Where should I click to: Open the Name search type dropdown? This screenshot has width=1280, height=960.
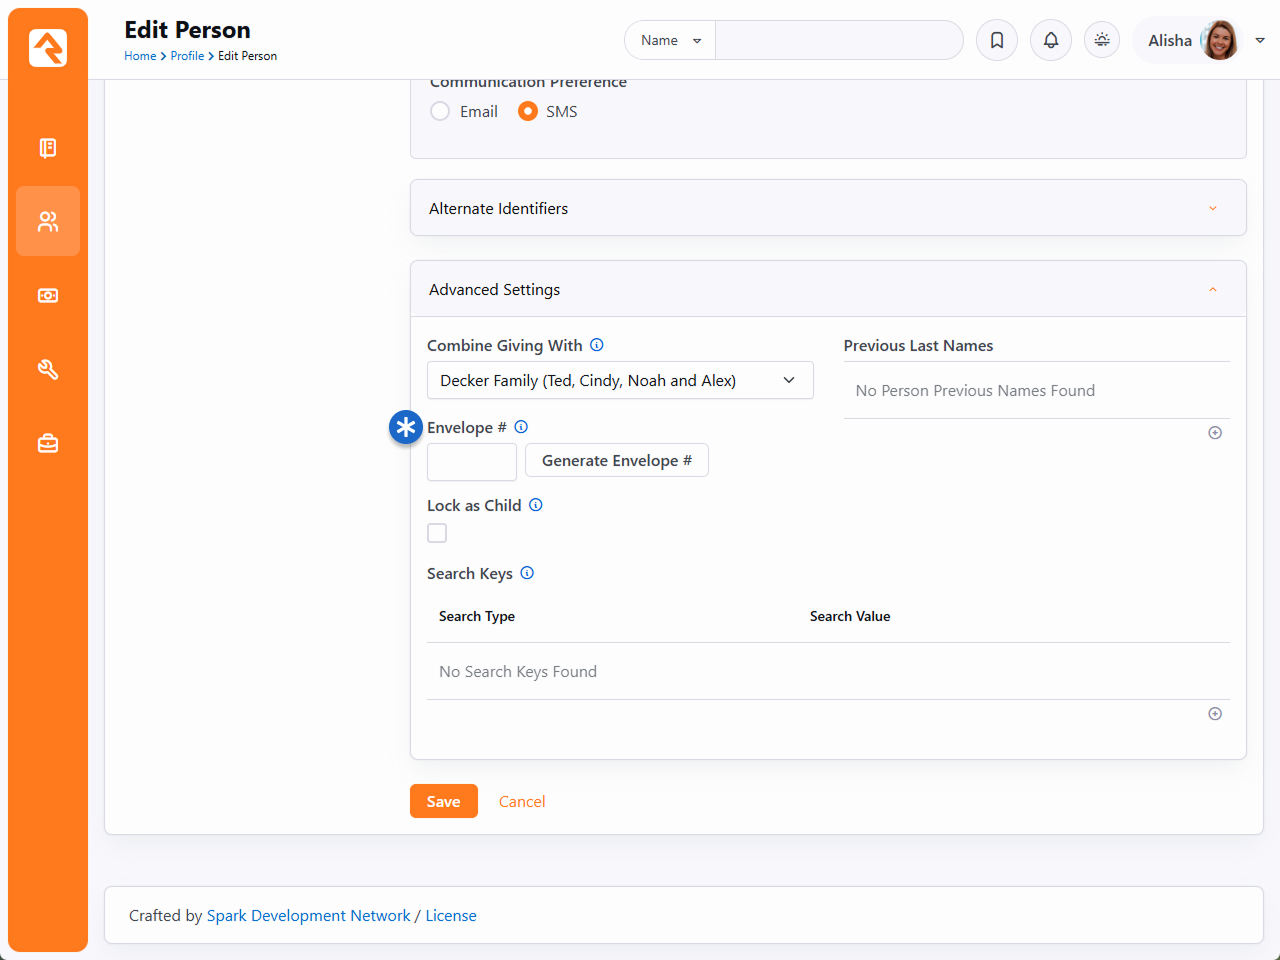(x=670, y=40)
